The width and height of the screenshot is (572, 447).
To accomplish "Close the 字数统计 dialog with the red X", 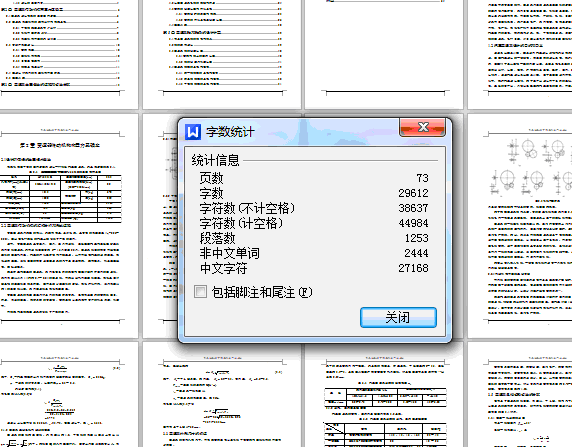I will tap(422, 127).
